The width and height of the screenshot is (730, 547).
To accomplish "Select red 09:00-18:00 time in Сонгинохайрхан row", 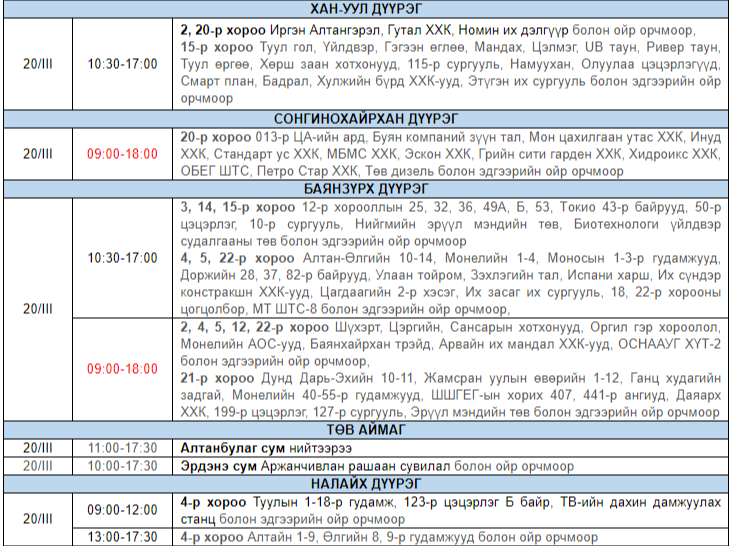I will (x=122, y=154).
